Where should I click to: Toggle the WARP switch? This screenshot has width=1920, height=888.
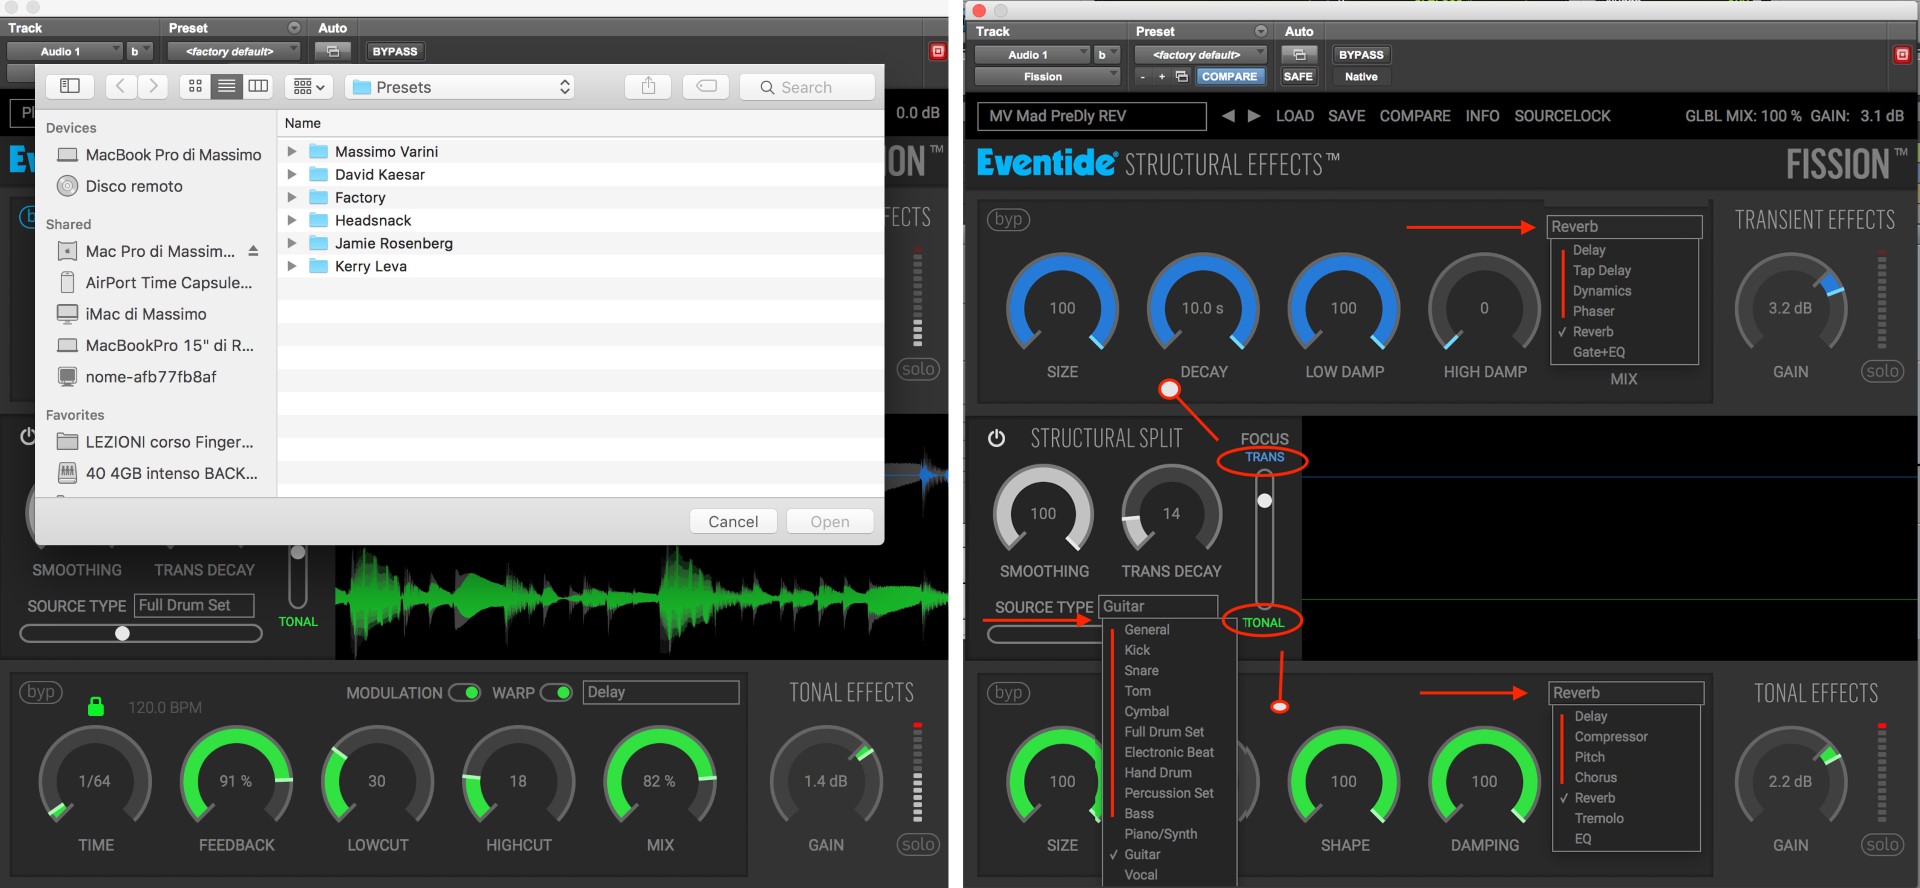(556, 692)
